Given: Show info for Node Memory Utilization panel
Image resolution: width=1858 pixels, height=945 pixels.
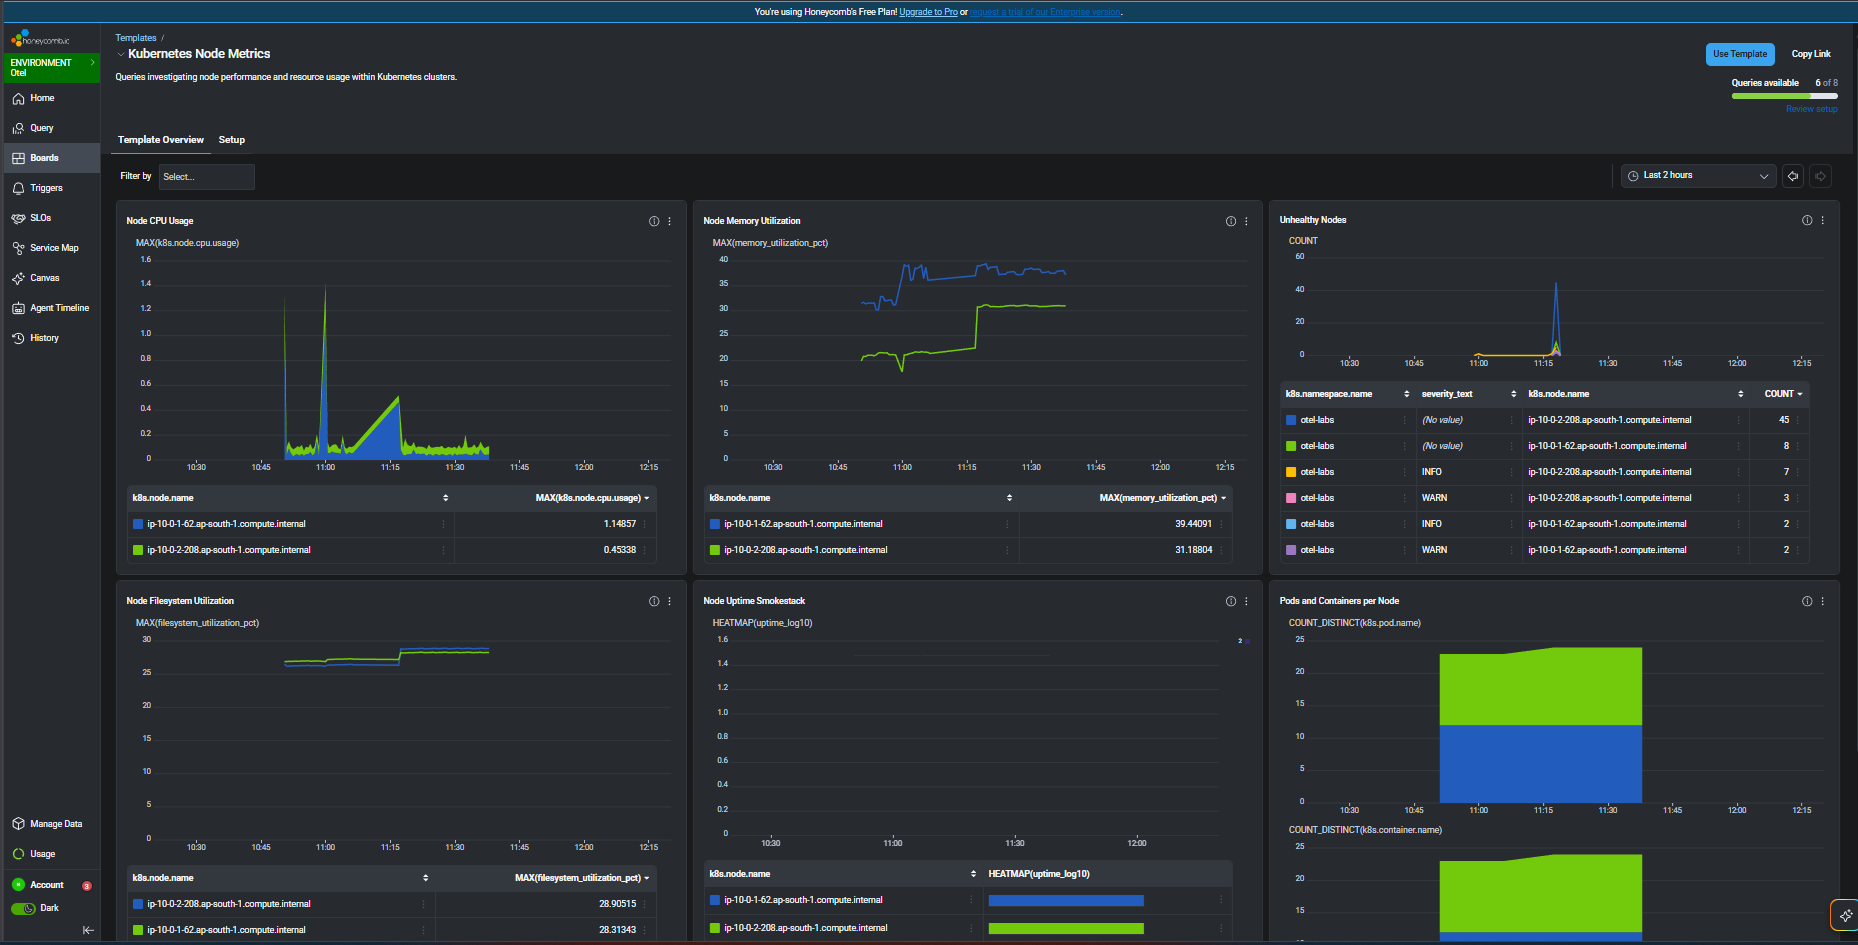Looking at the screenshot, I should (x=1231, y=221).
